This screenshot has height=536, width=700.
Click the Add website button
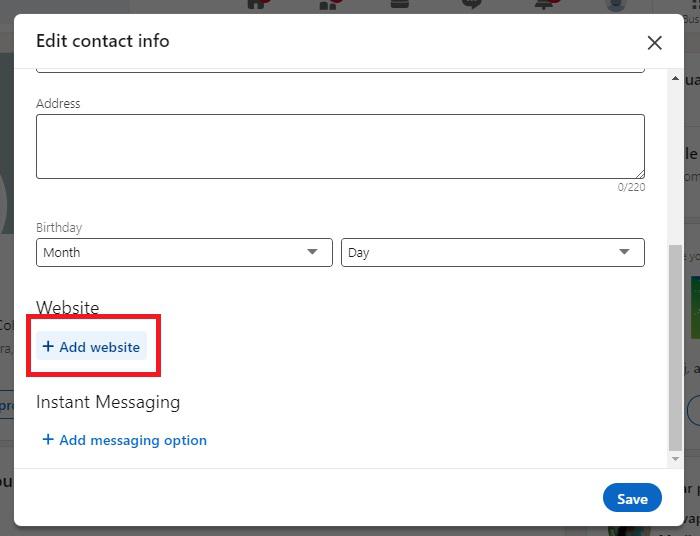[92, 347]
